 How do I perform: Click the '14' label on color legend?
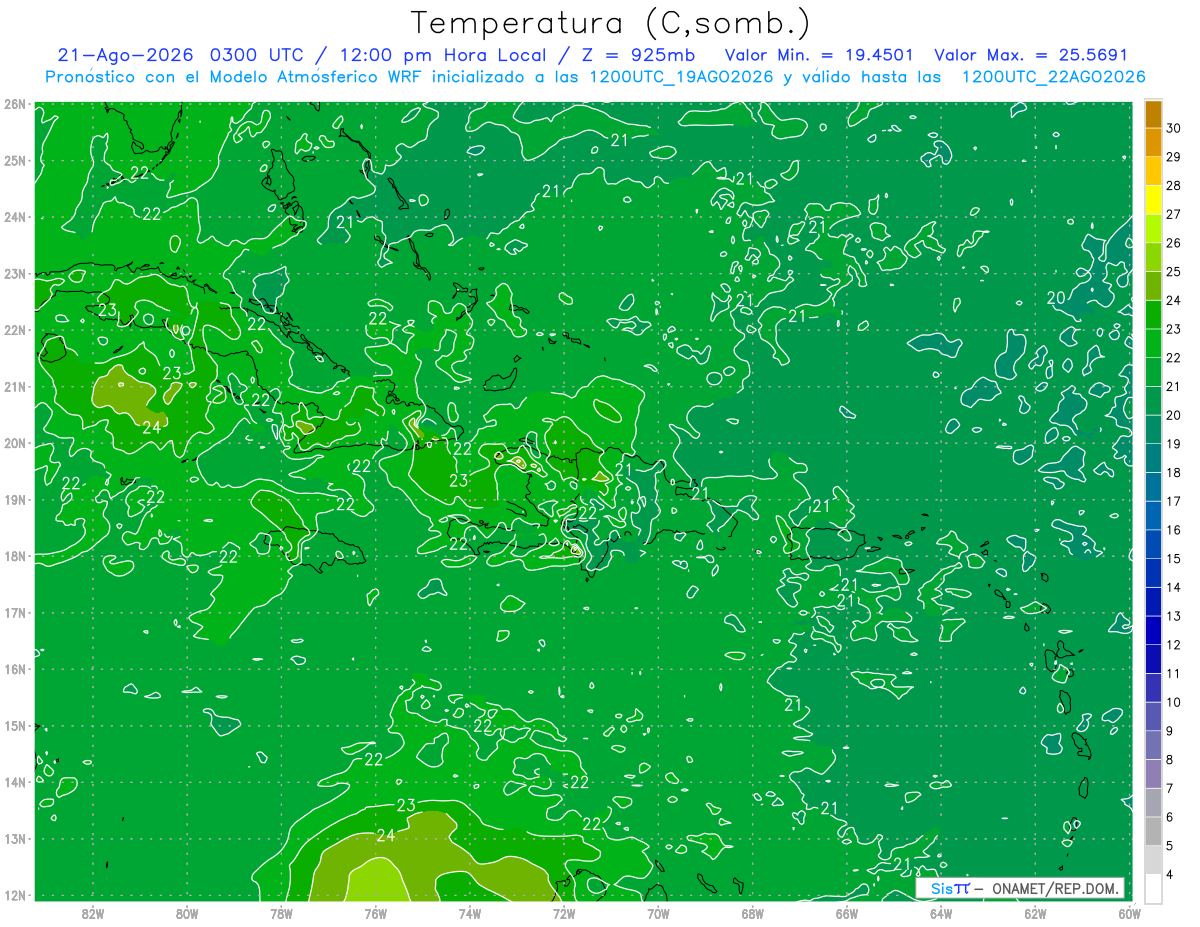click(1173, 587)
